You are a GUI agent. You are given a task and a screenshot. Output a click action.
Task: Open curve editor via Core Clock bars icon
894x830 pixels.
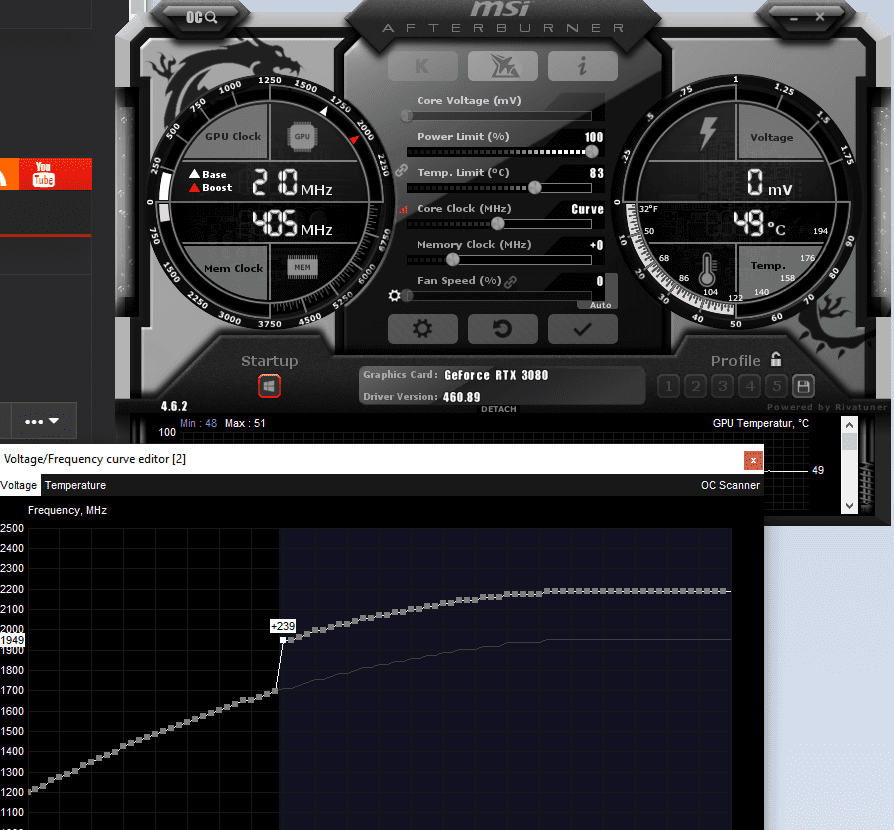[x=404, y=209]
